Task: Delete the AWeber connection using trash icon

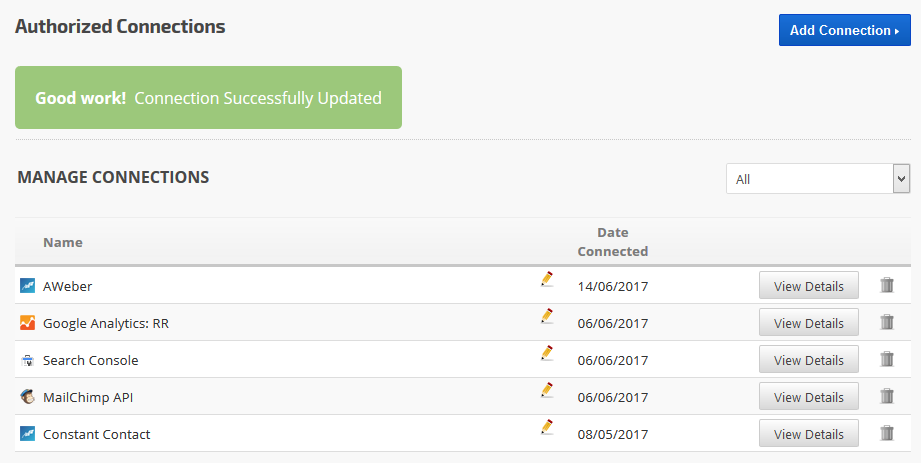Action: coord(887,286)
